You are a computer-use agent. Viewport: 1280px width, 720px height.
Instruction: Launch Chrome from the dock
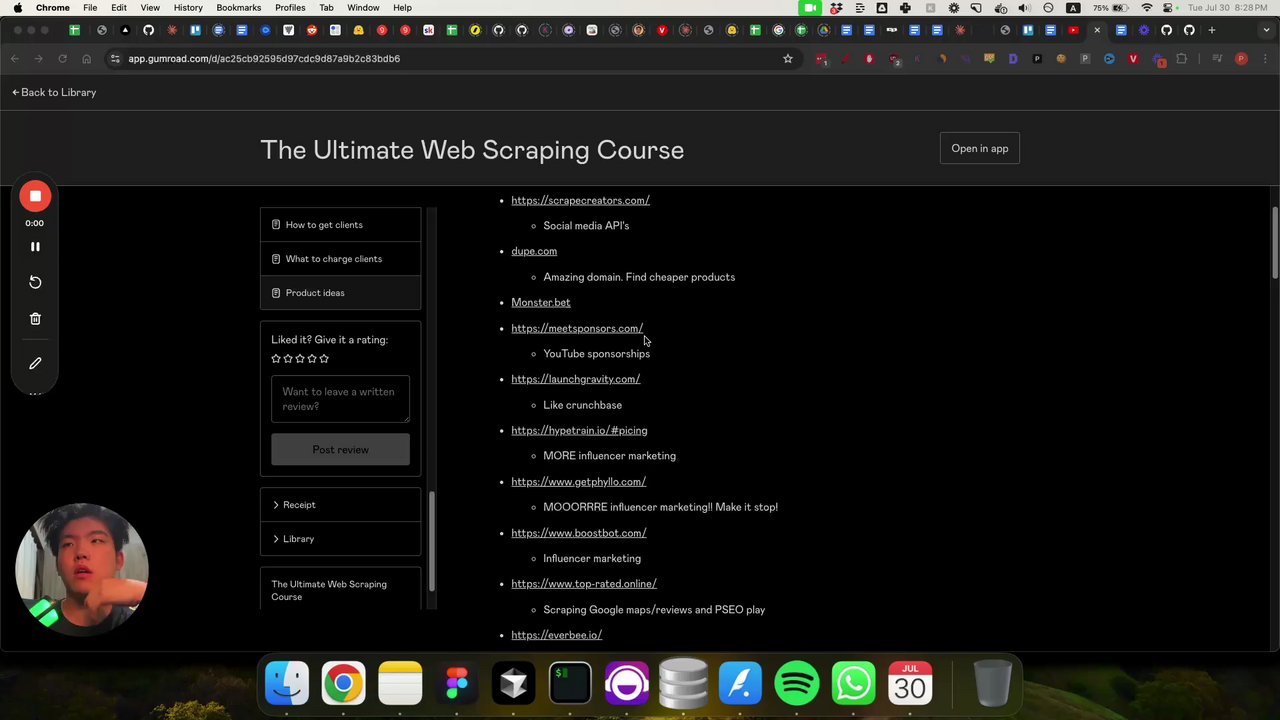coord(343,684)
